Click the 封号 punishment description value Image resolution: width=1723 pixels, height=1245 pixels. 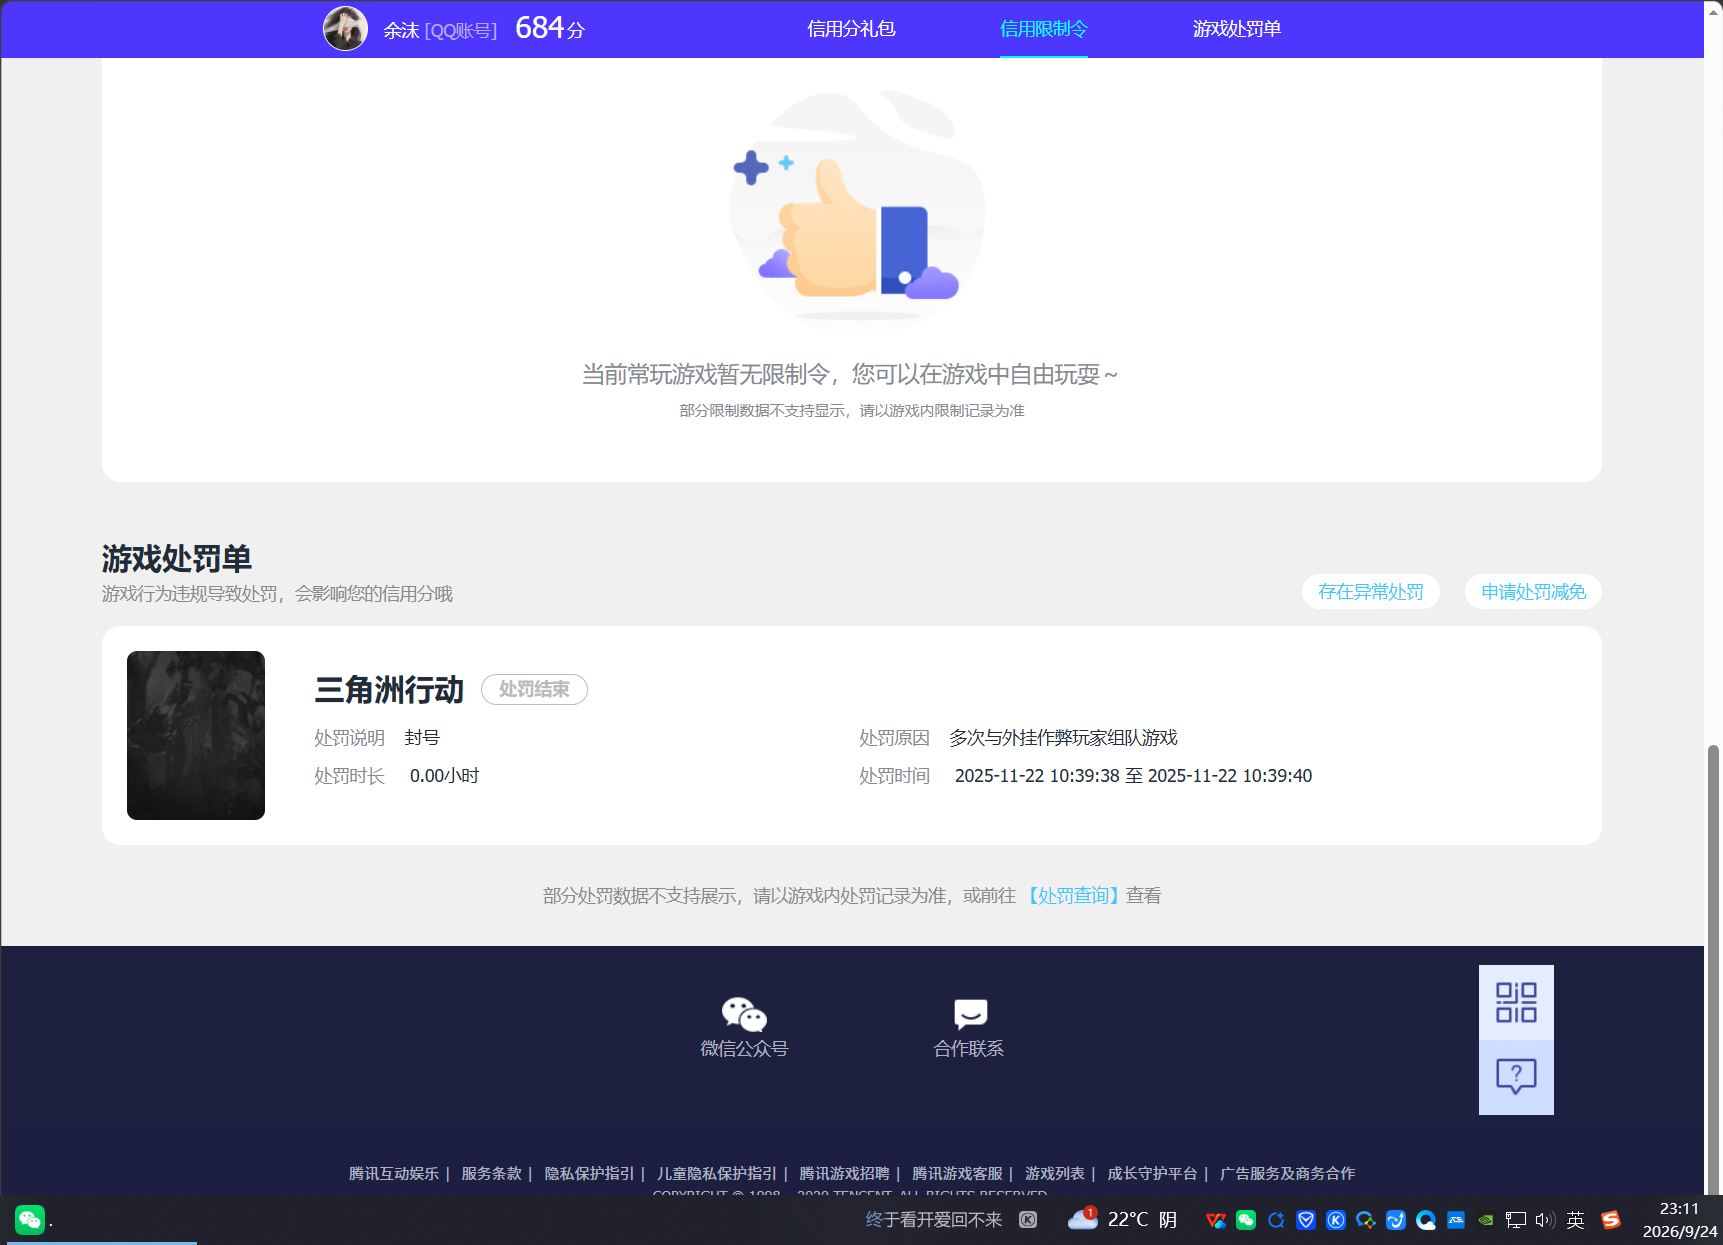point(422,737)
